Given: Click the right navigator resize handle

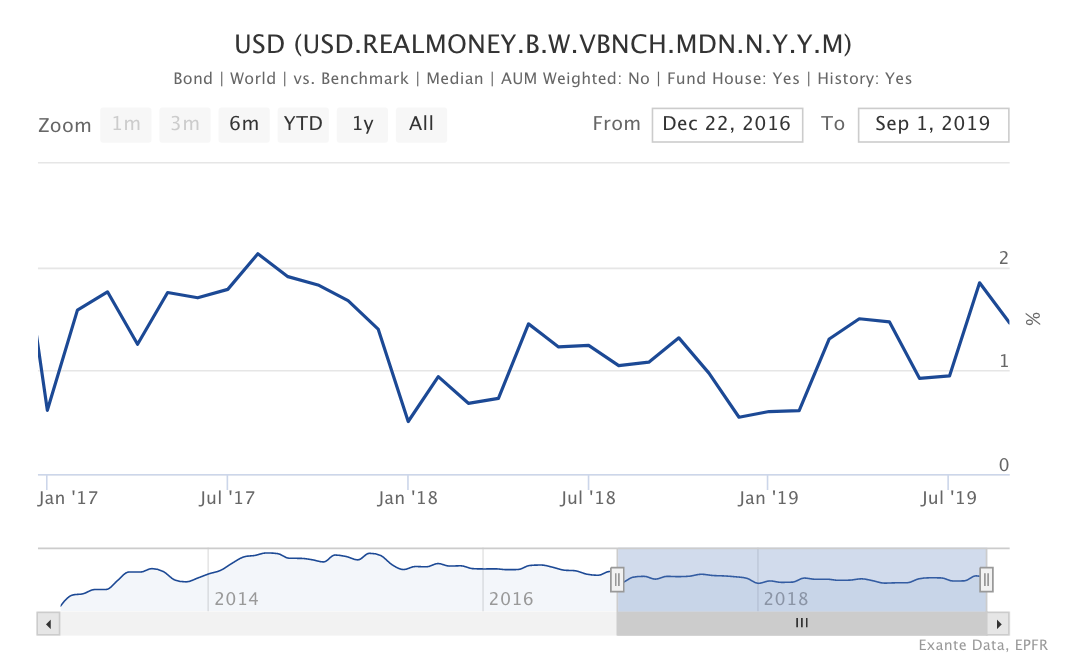Looking at the screenshot, I should tap(986, 578).
